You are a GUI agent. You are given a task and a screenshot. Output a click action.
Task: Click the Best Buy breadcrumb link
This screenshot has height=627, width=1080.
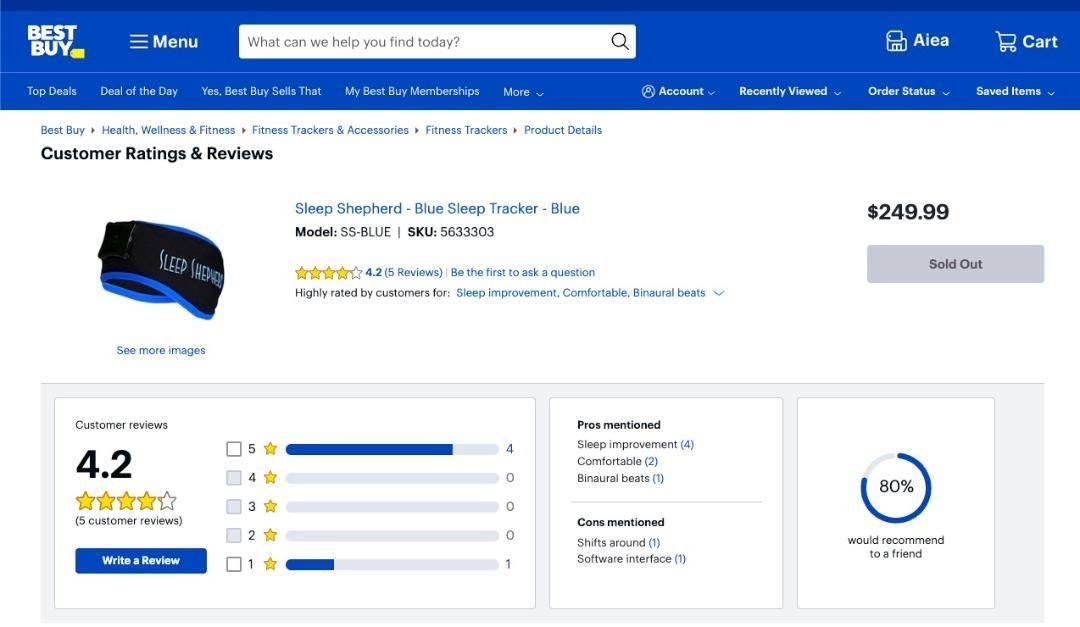63,130
